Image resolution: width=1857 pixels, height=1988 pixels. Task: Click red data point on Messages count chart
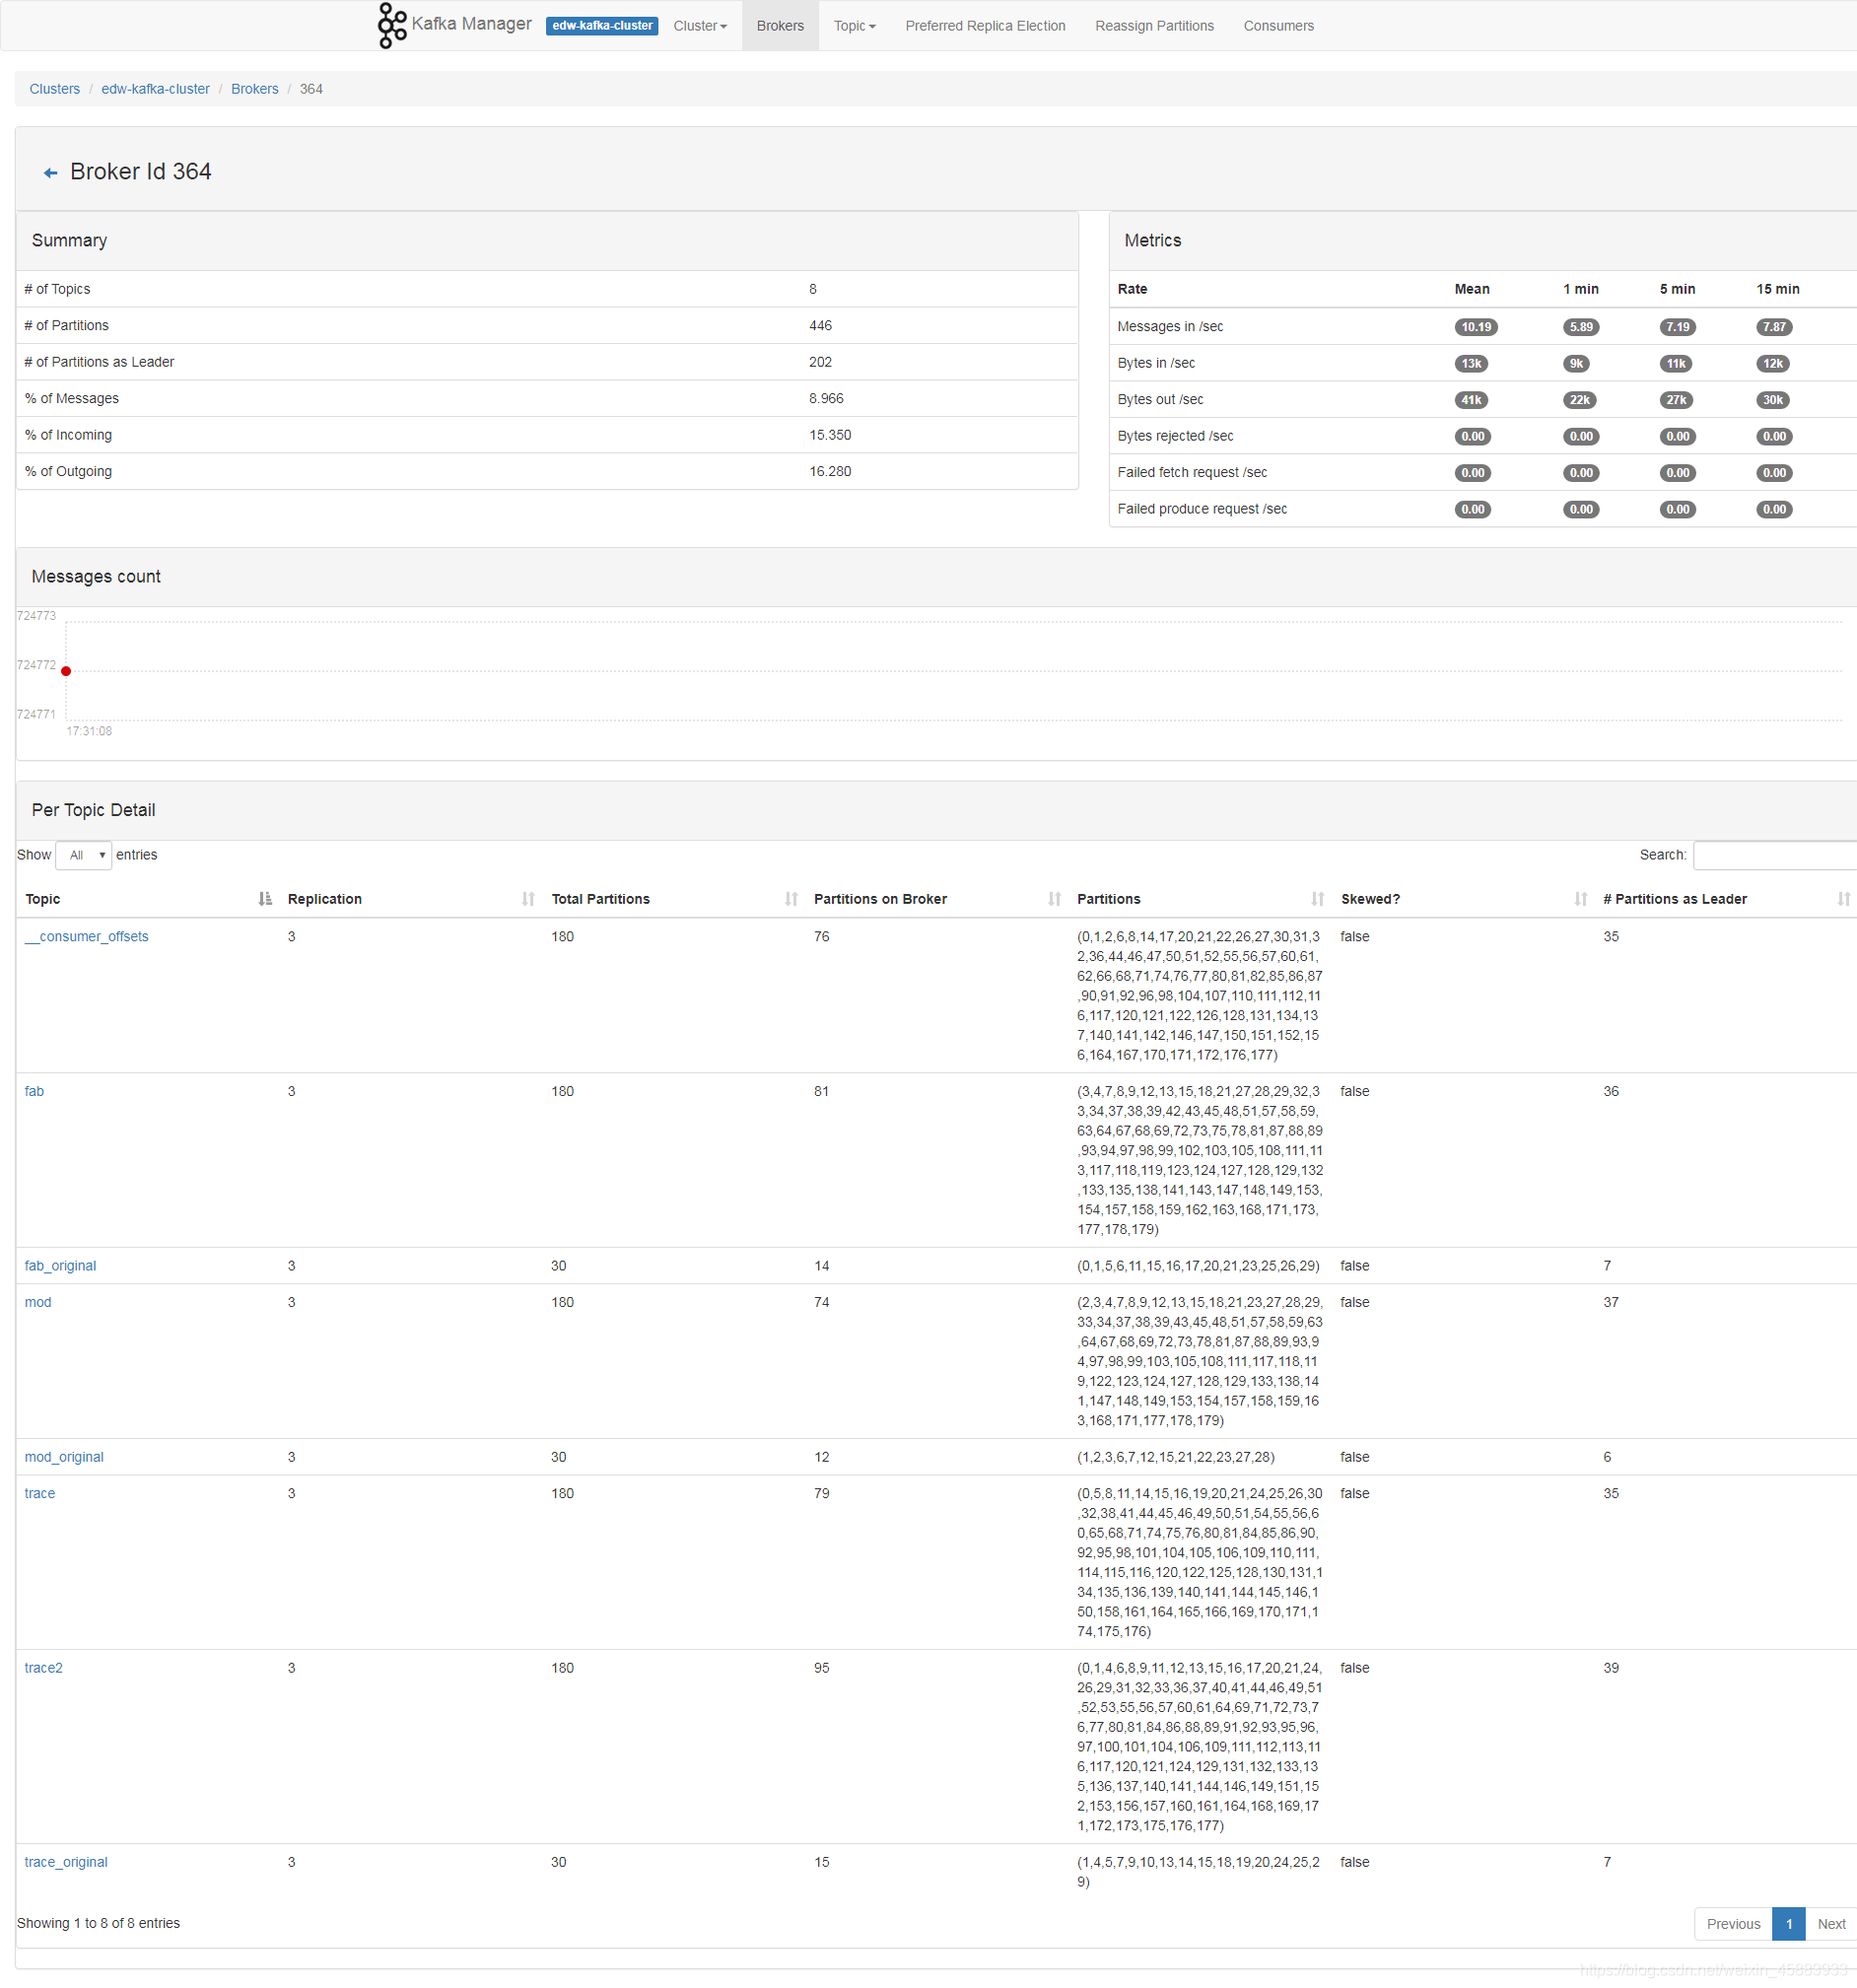coord(66,671)
